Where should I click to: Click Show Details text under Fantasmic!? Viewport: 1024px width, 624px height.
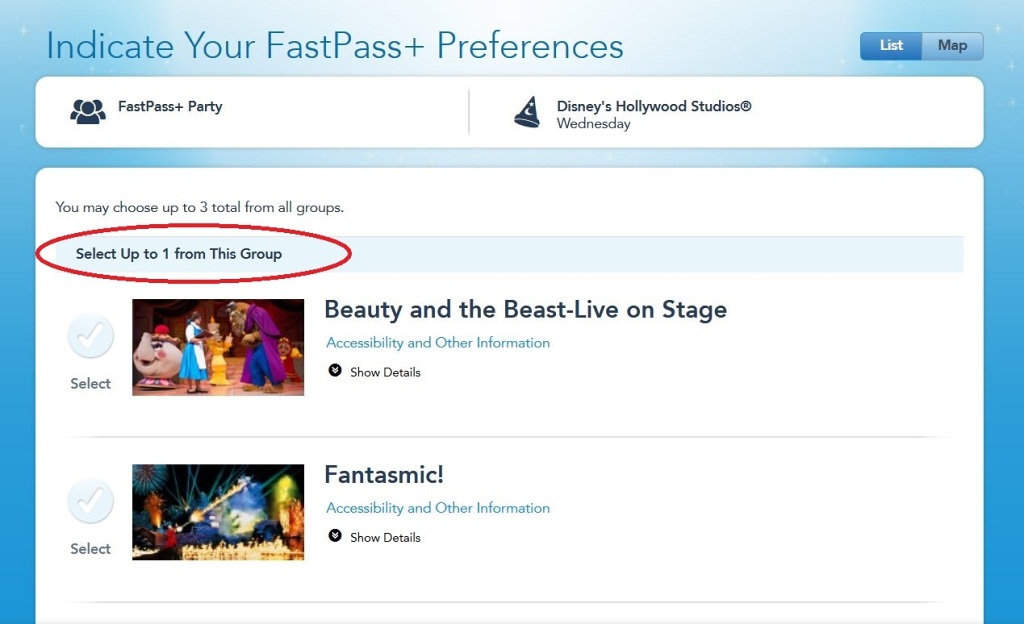point(385,537)
